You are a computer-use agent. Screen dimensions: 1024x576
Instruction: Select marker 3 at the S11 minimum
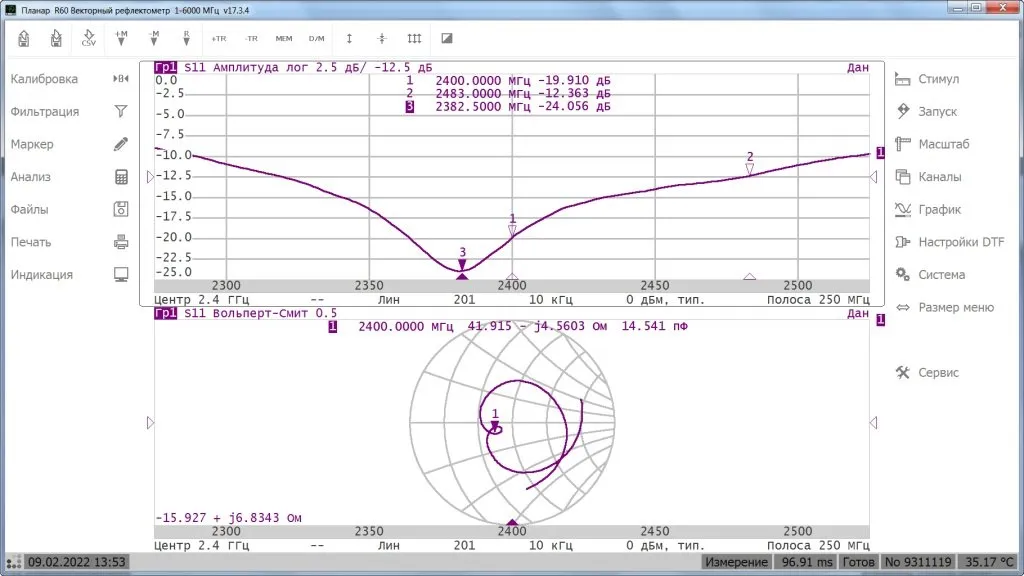click(x=462, y=264)
